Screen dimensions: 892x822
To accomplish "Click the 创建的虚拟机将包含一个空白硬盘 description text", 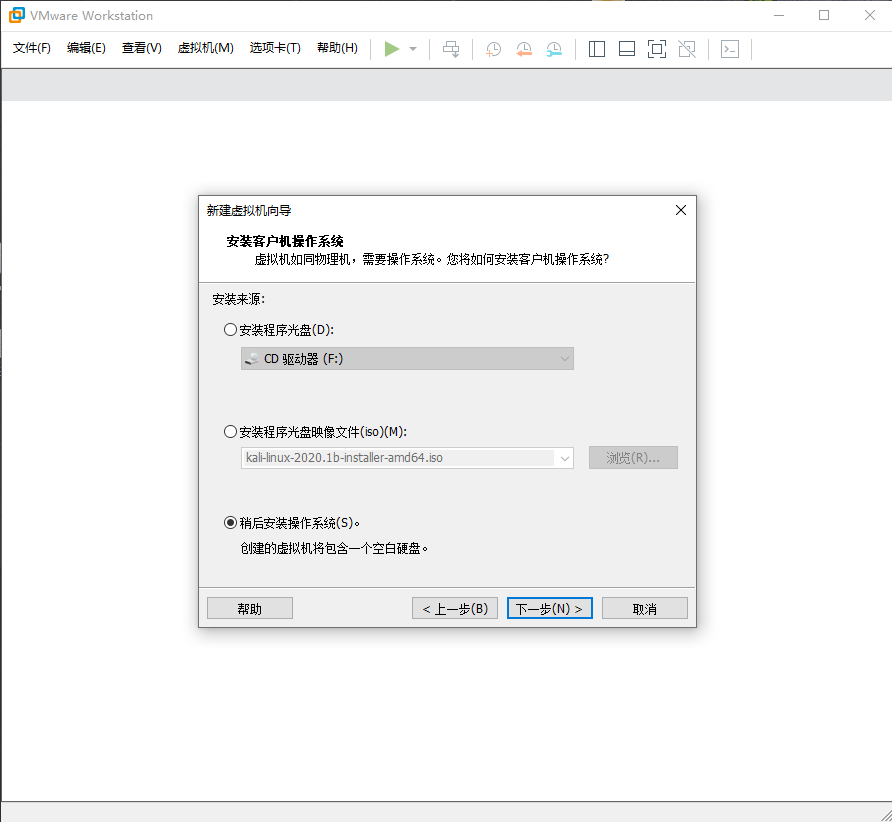I will [334, 548].
